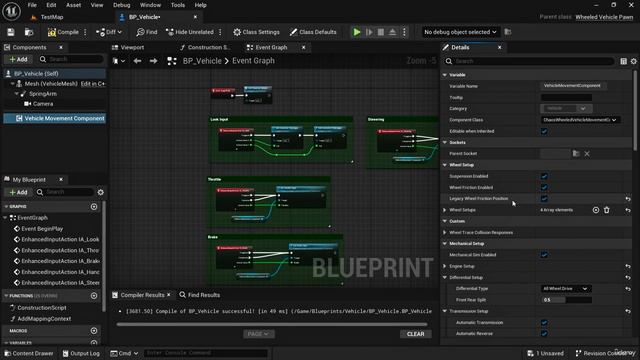Click the graph overview icon near breadcrumb
The width and height of the screenshot is (640, 360).
[x=172, y=61]
